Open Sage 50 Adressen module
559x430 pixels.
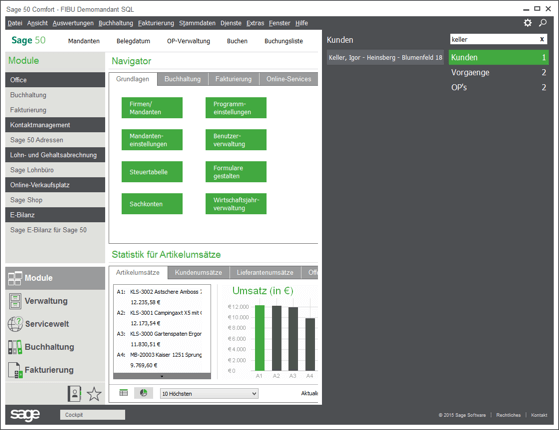[x=55, y=140]
